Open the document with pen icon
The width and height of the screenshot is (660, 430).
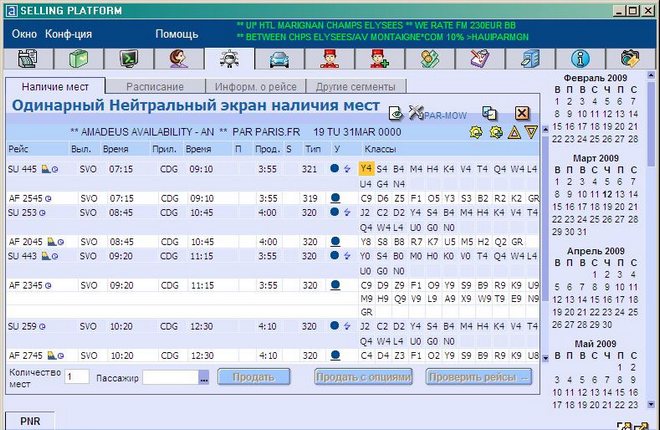pos(480,58)
